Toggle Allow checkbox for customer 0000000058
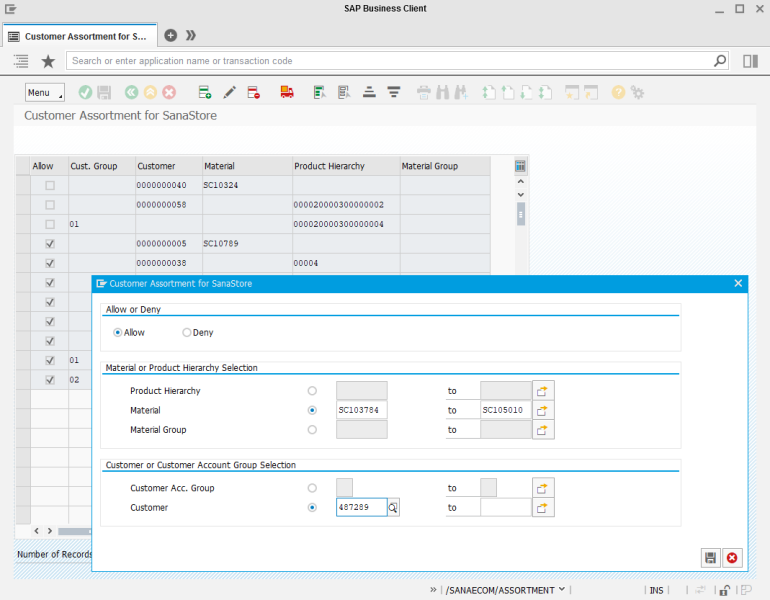The image size is (770, 600). click(x=50, y=205)
